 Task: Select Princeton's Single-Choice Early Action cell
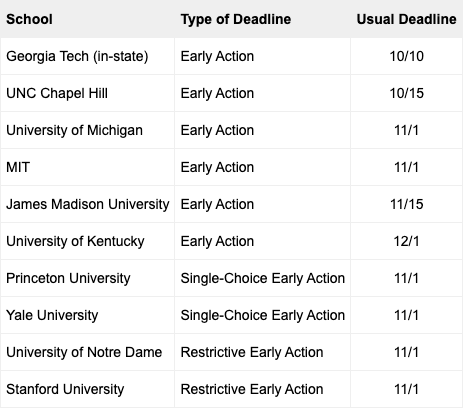click(262, 278)
